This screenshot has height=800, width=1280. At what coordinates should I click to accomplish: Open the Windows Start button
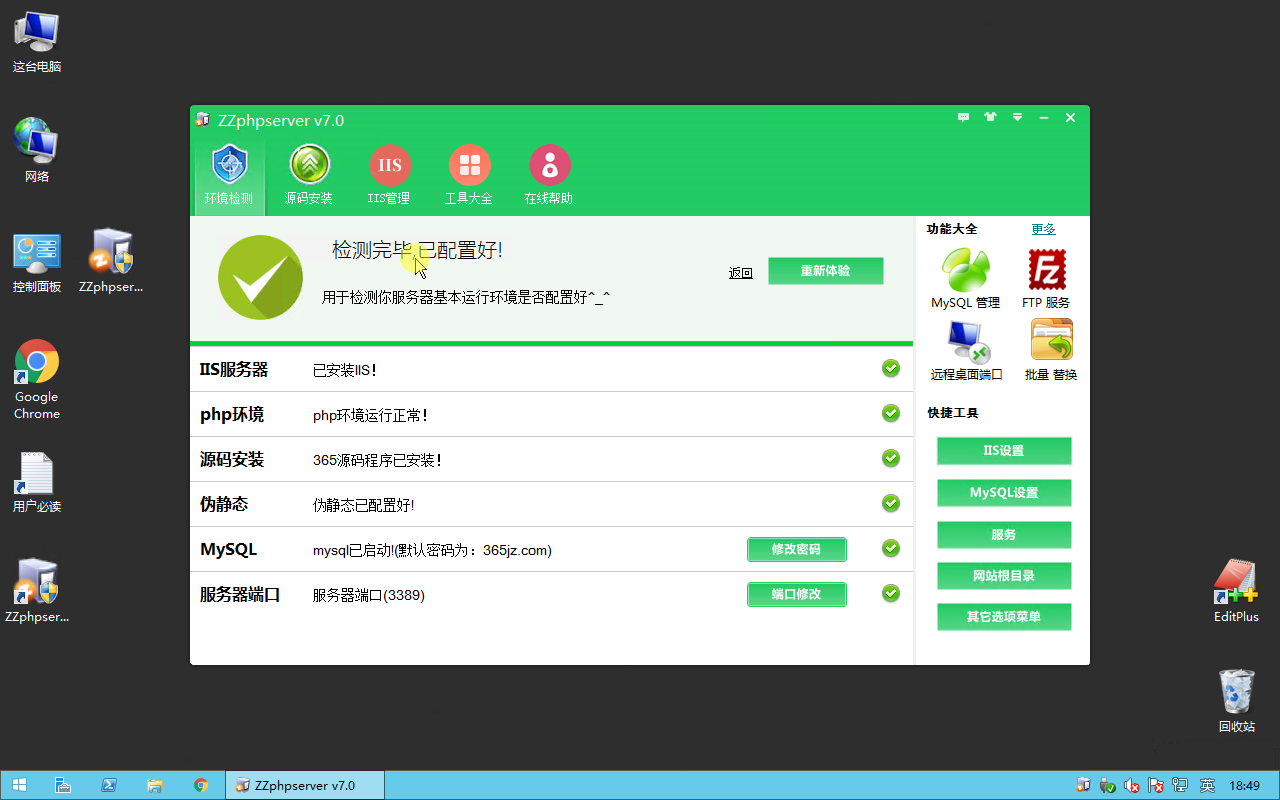tap(19, 785)
